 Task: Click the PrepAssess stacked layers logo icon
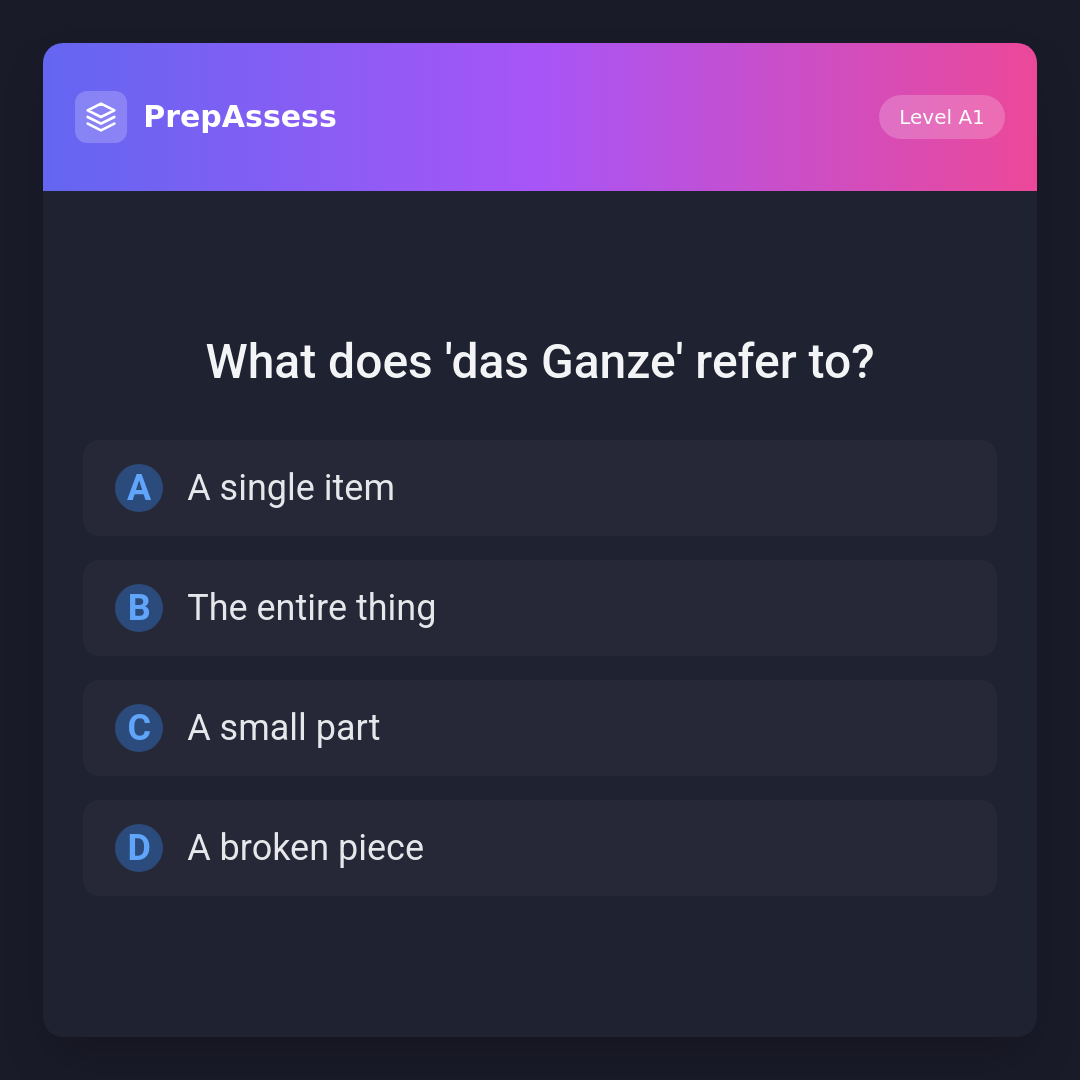point(101,117)
